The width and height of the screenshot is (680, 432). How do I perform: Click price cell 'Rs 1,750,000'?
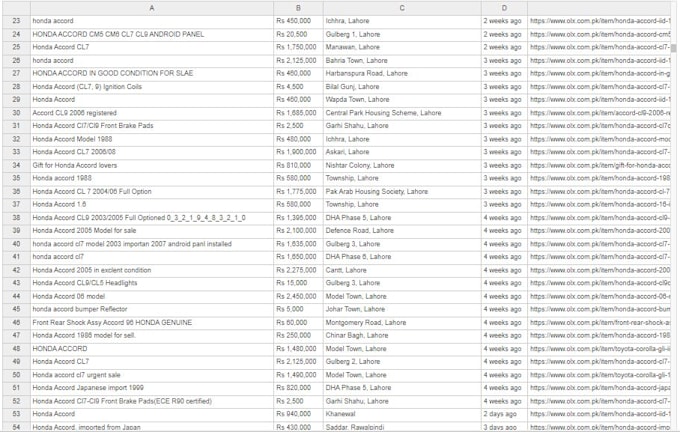(x=298, y=47)
